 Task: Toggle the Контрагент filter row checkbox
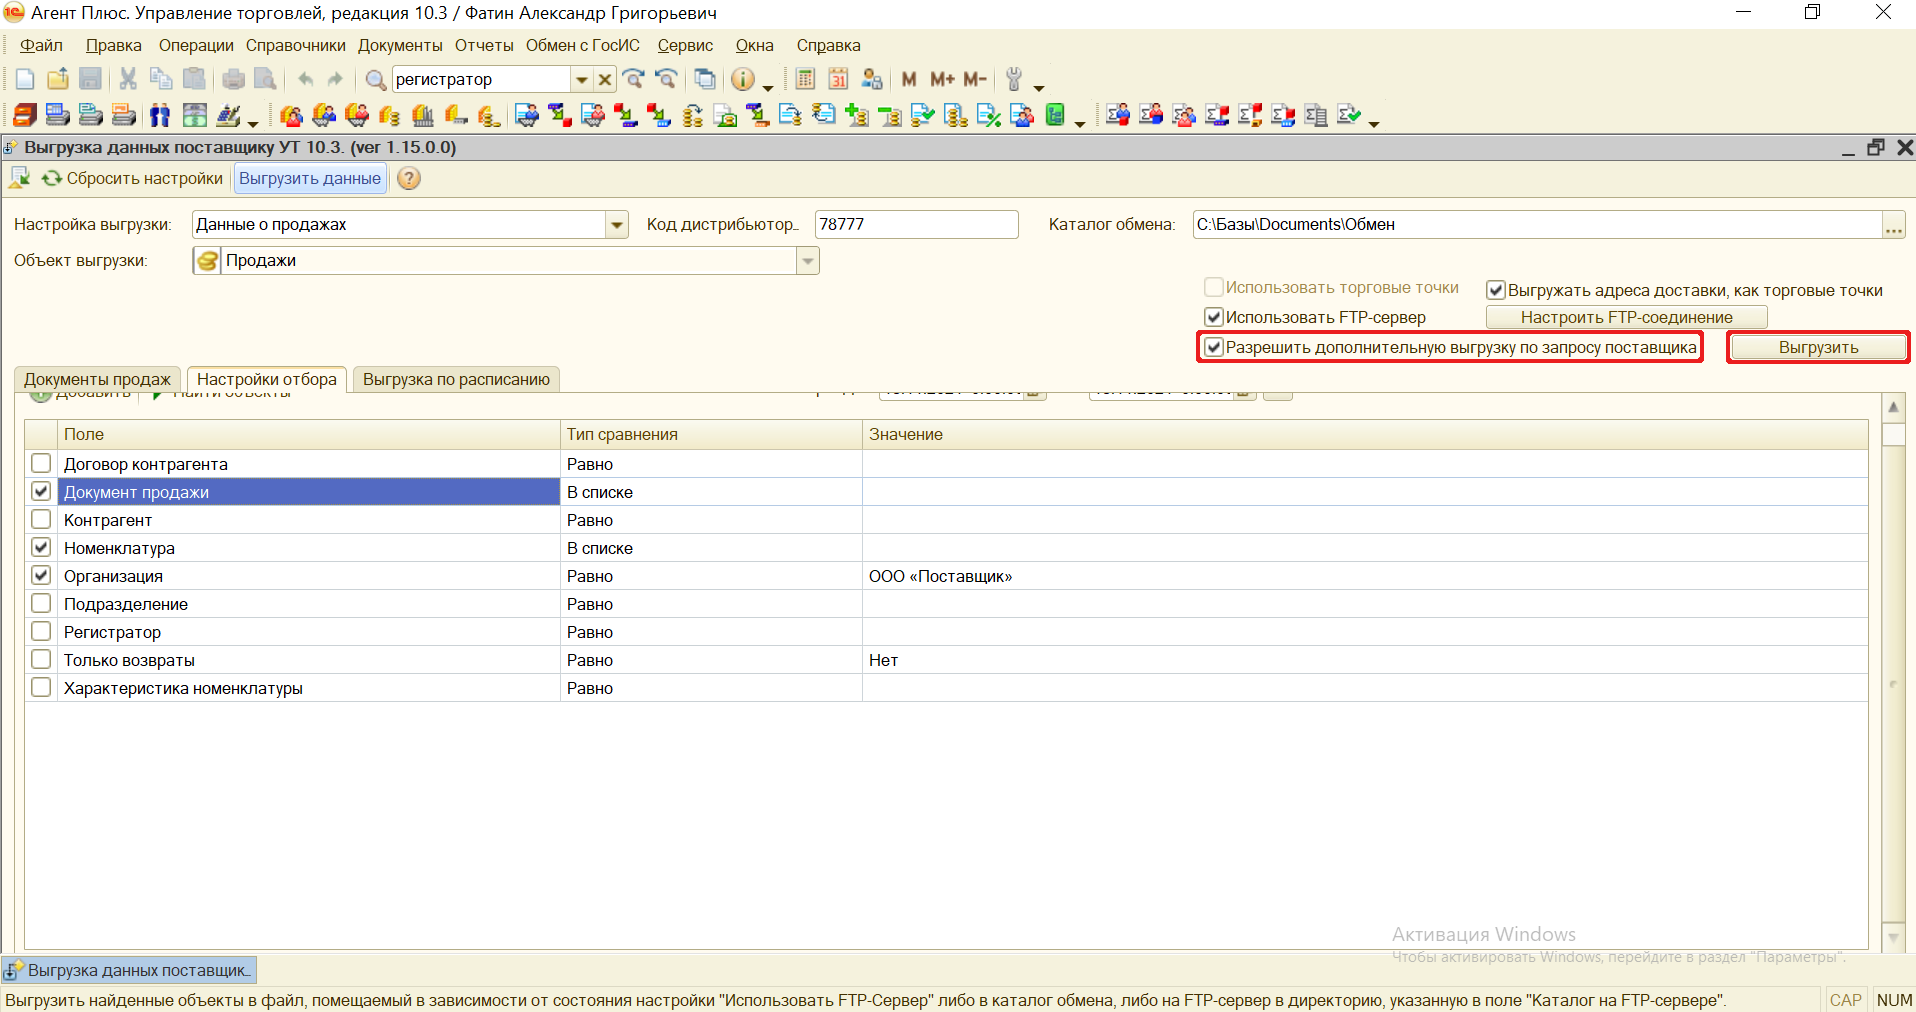(41, 520)
